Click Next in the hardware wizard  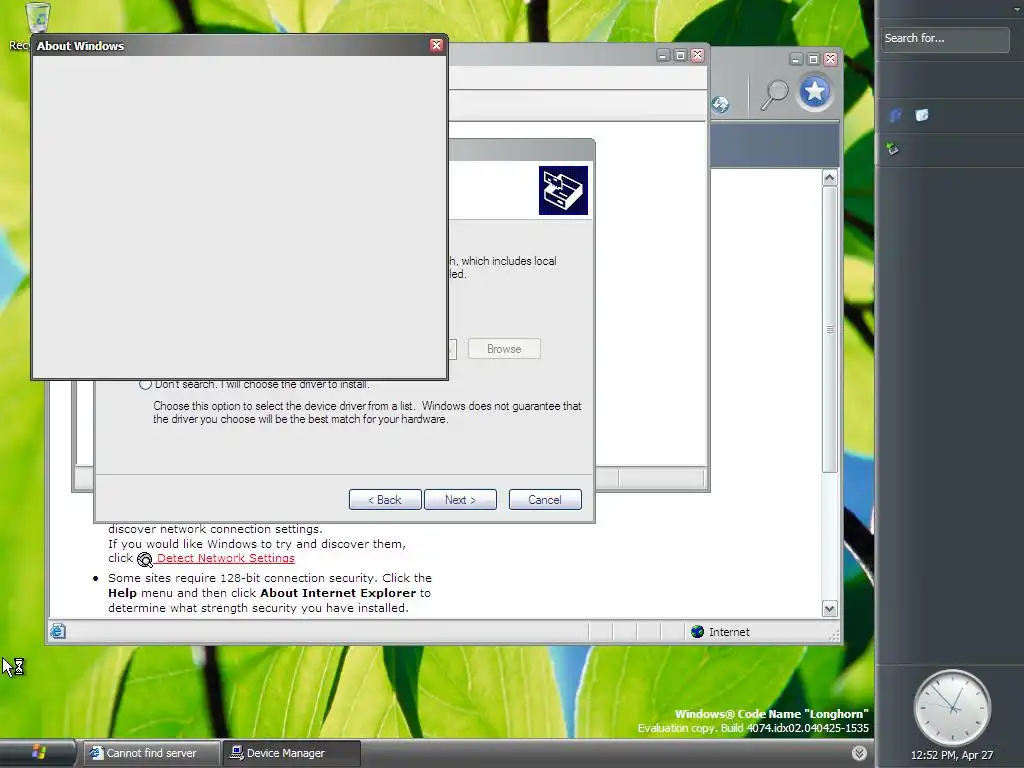coord(460,500)
